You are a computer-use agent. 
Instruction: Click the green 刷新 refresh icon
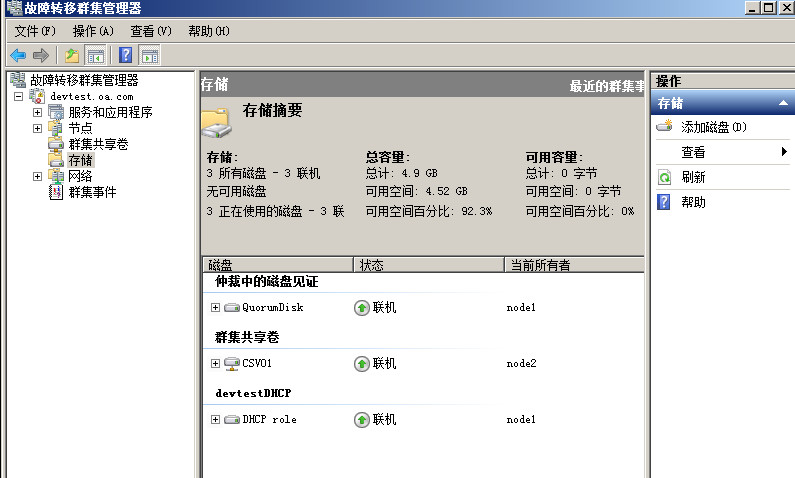pyautogui.click(x=664, y=177)
